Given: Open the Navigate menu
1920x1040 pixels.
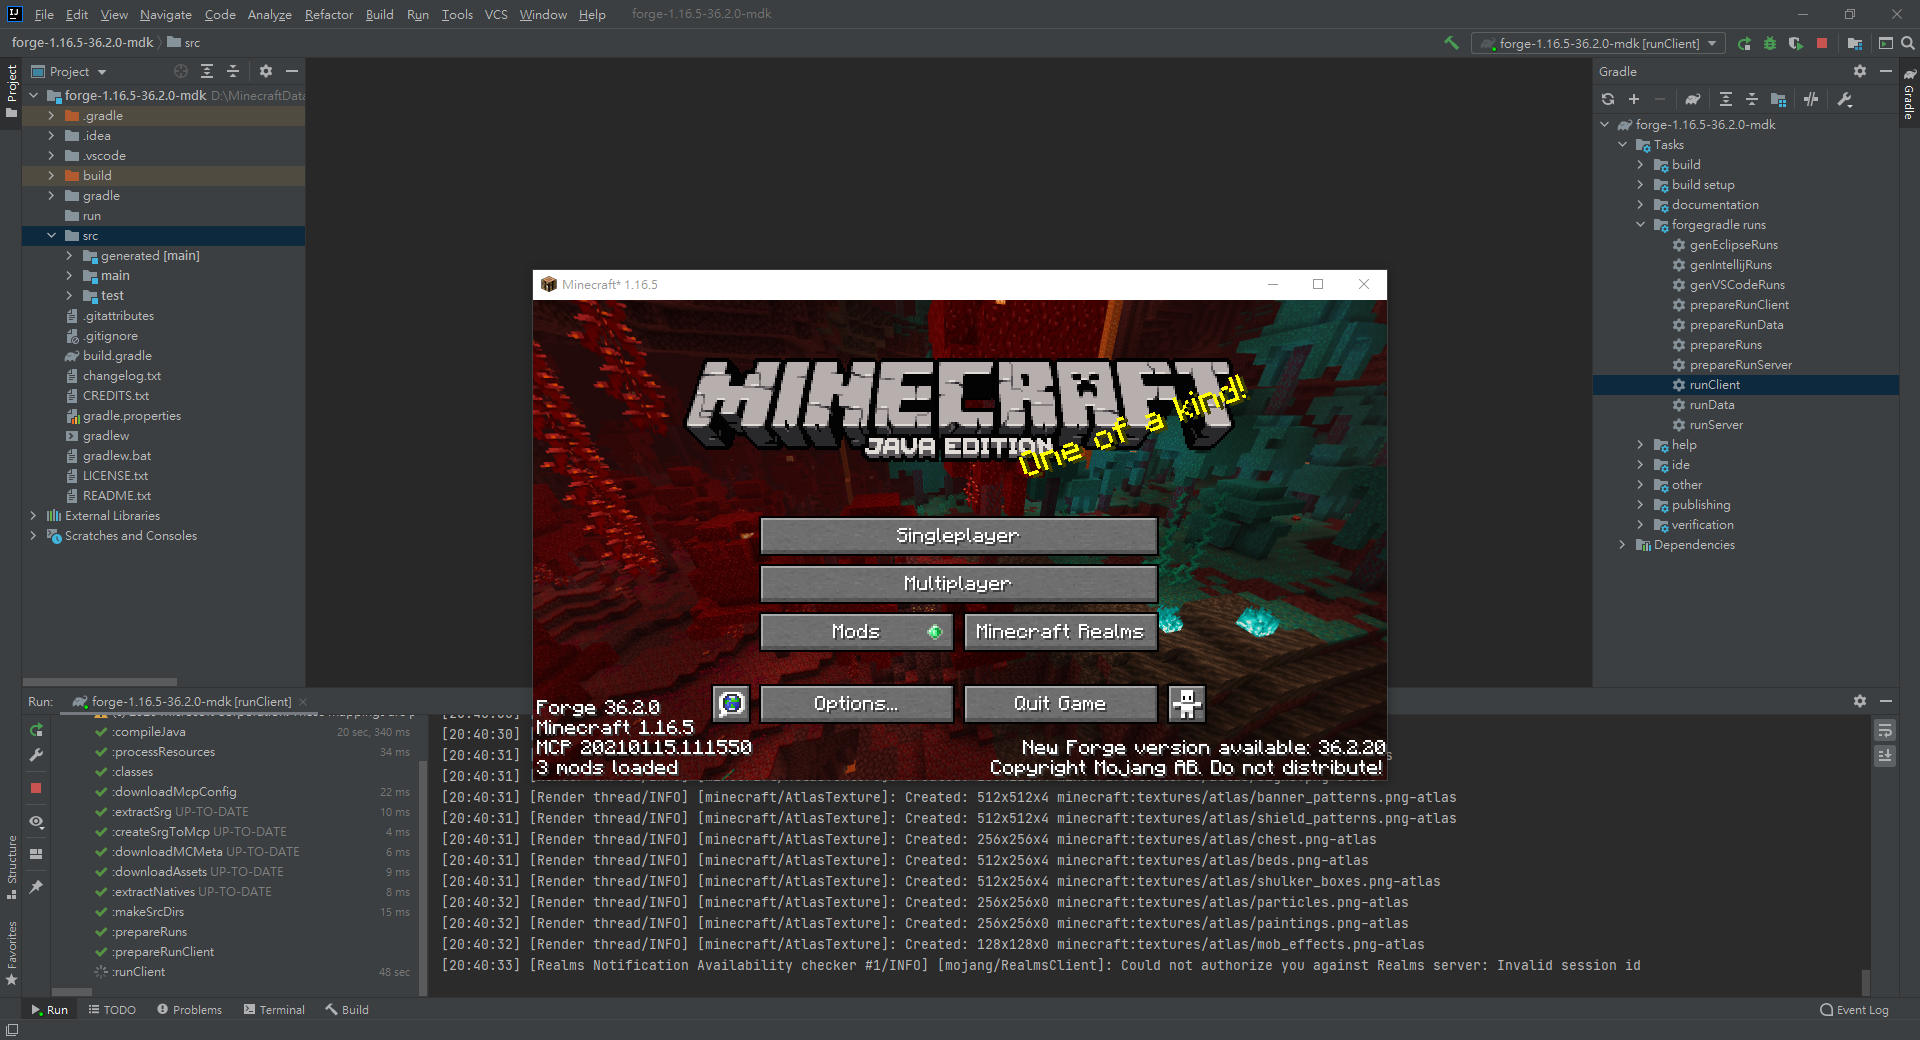Looking at the screenshot, I should pos(166,14).
